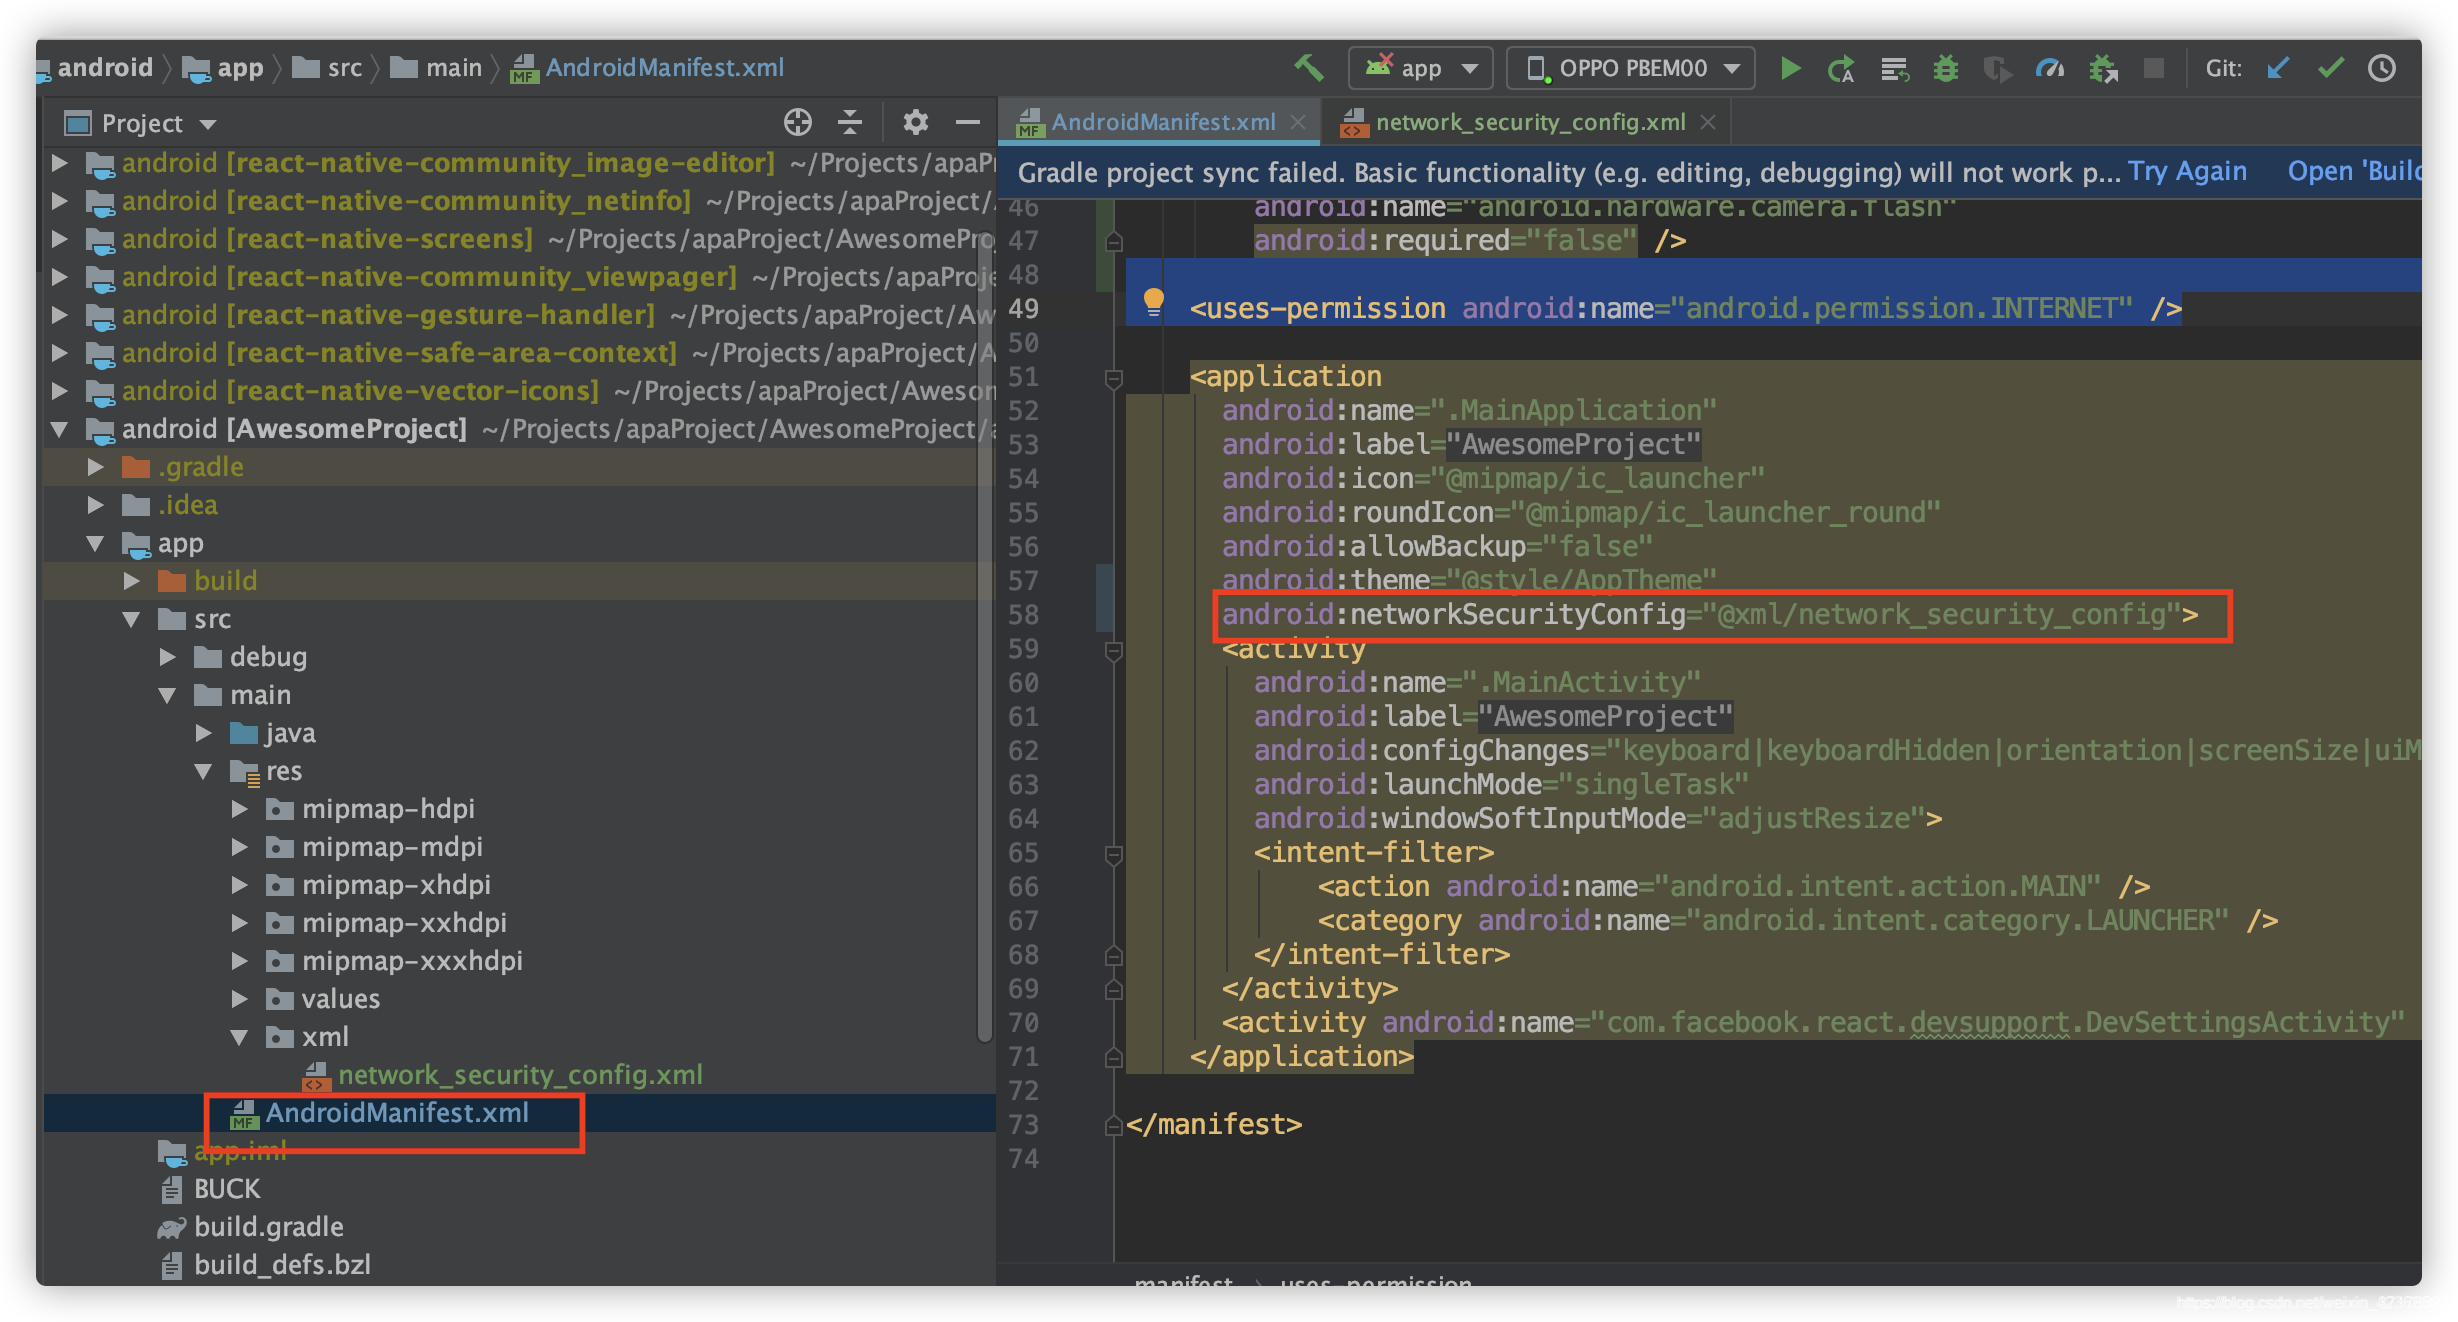Open Project panel gear settings

coord(915,122)
